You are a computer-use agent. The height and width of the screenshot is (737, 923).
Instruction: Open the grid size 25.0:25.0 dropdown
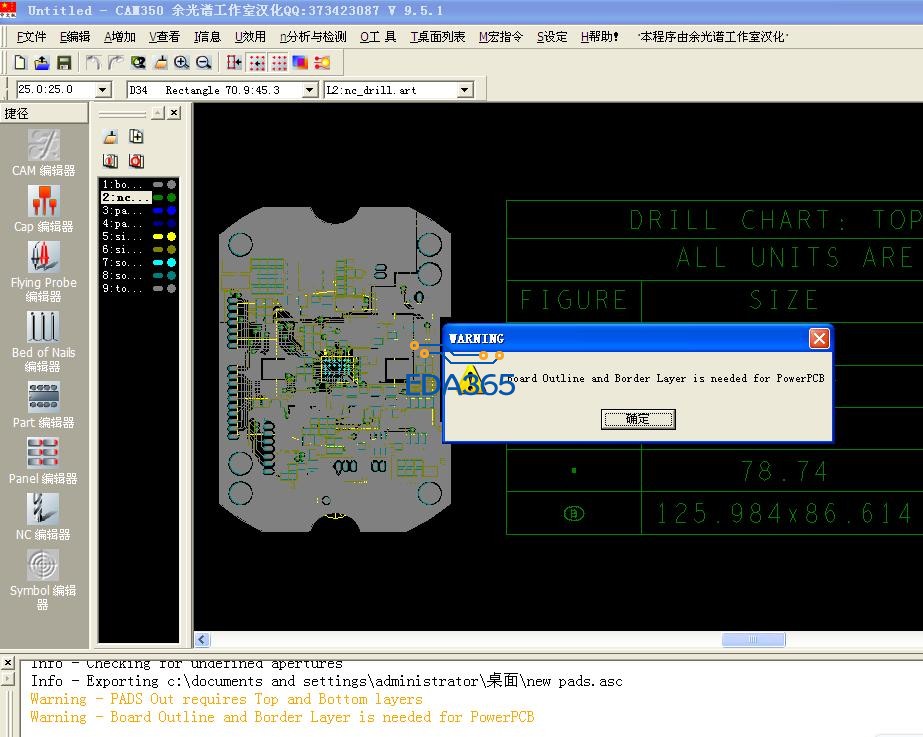103,90
